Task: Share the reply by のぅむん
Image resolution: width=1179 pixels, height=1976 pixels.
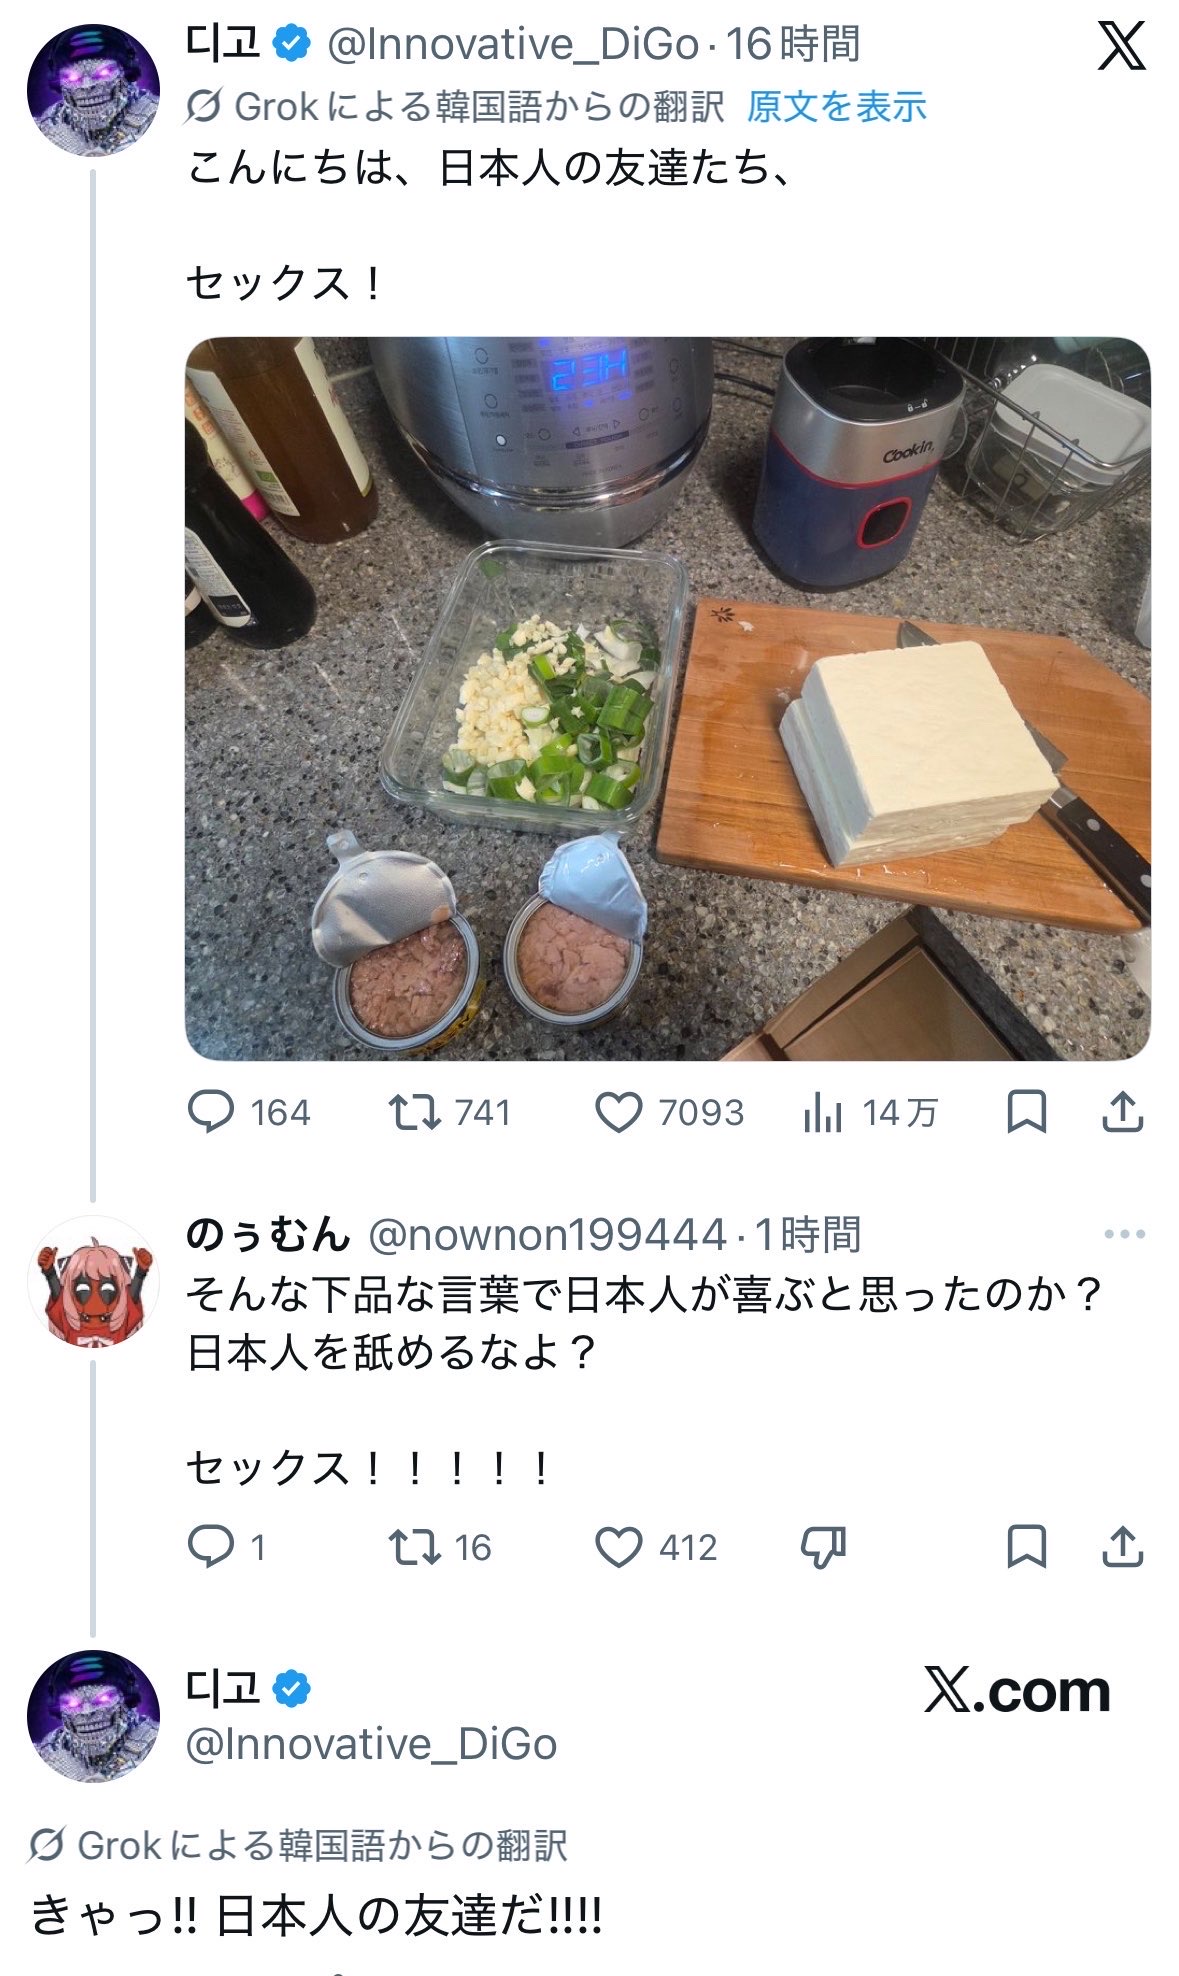Action: [1122, 1547]
